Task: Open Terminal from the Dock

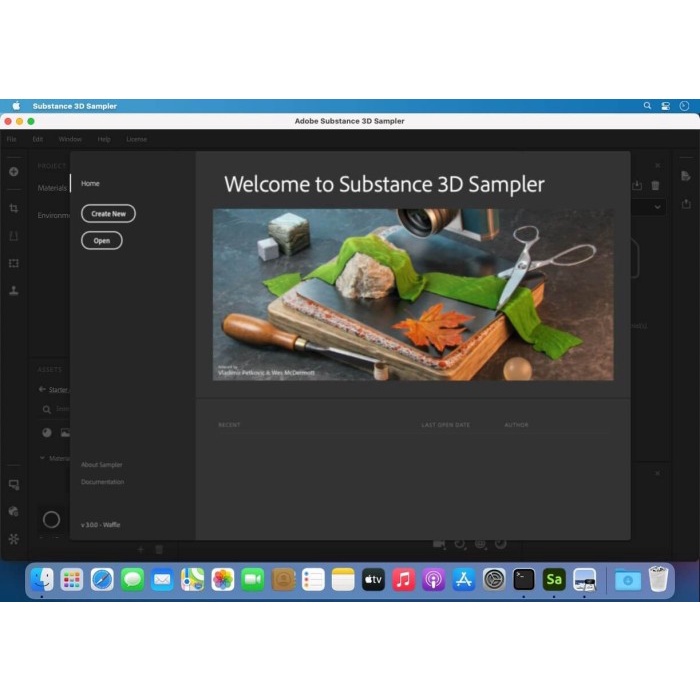Action: [x=524, y=579]
